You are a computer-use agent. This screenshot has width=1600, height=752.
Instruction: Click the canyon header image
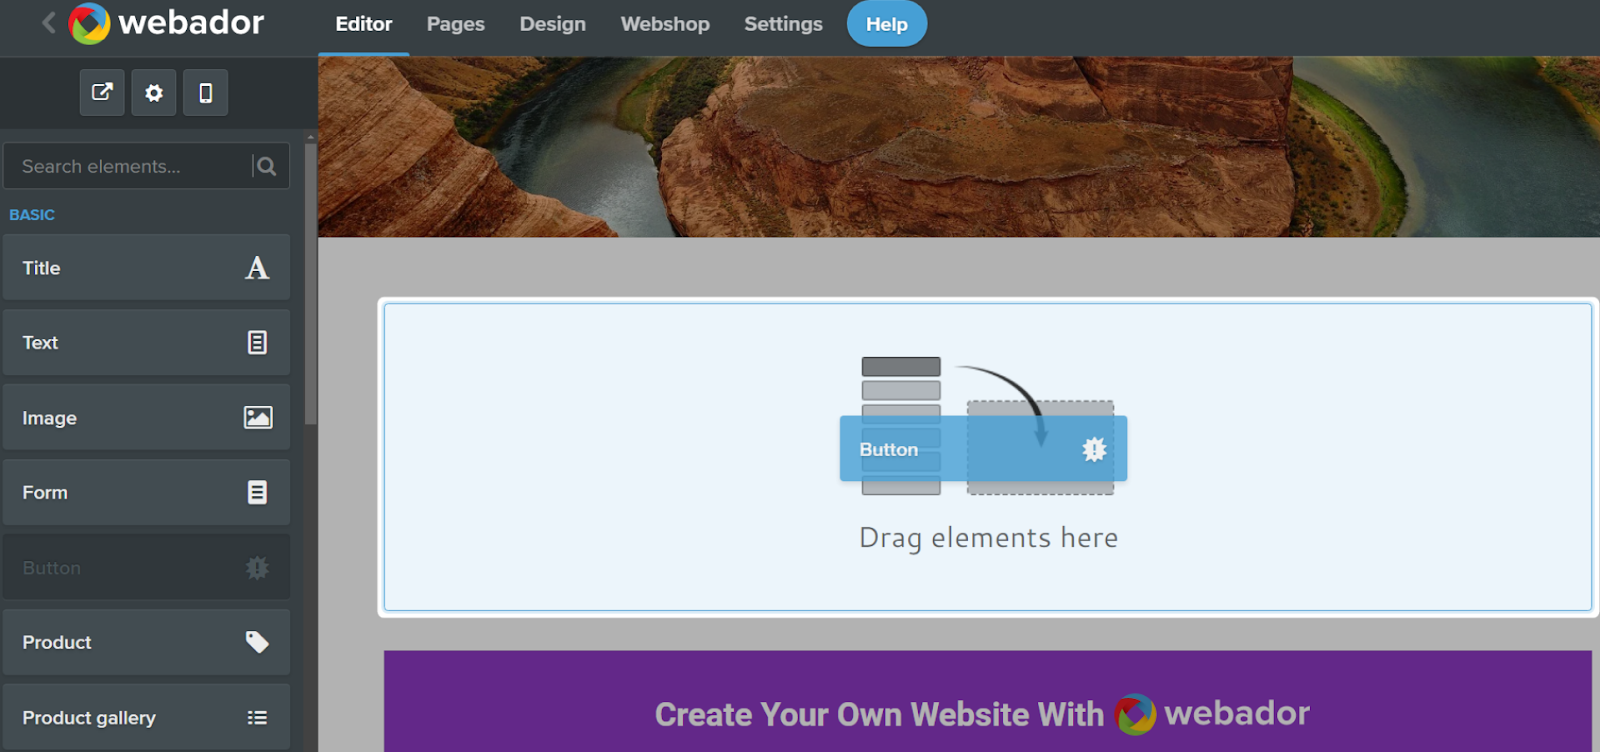(959, 147)
